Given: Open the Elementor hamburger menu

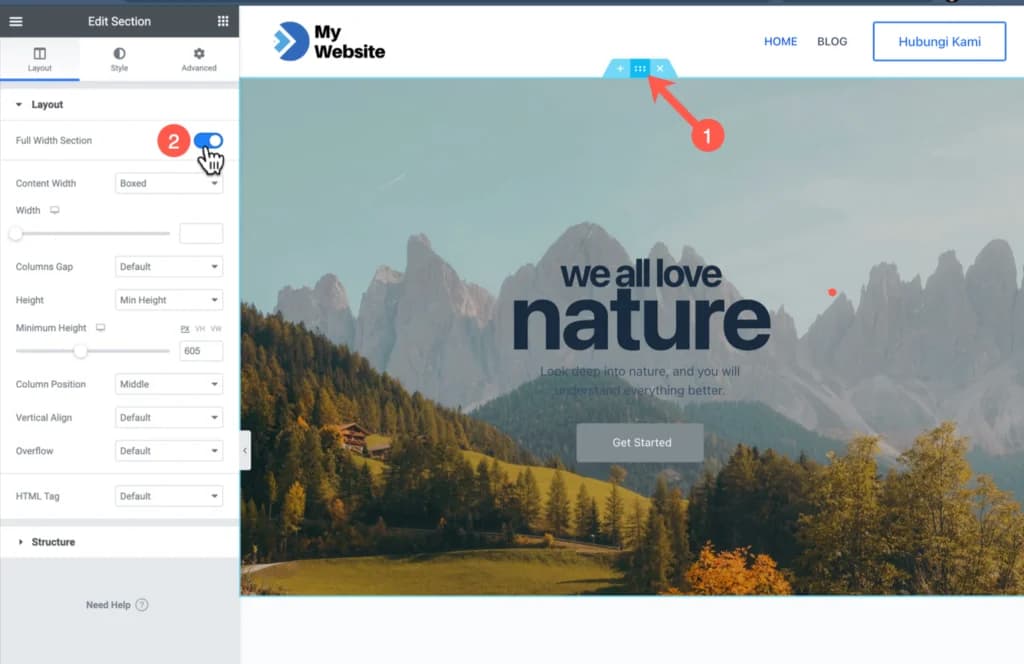Looking at the screenshot, I should 14,21.
